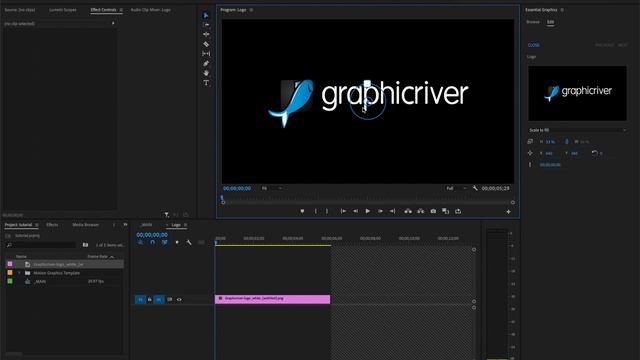
Task: Toggle video track output eye
Action: point(179,300)
